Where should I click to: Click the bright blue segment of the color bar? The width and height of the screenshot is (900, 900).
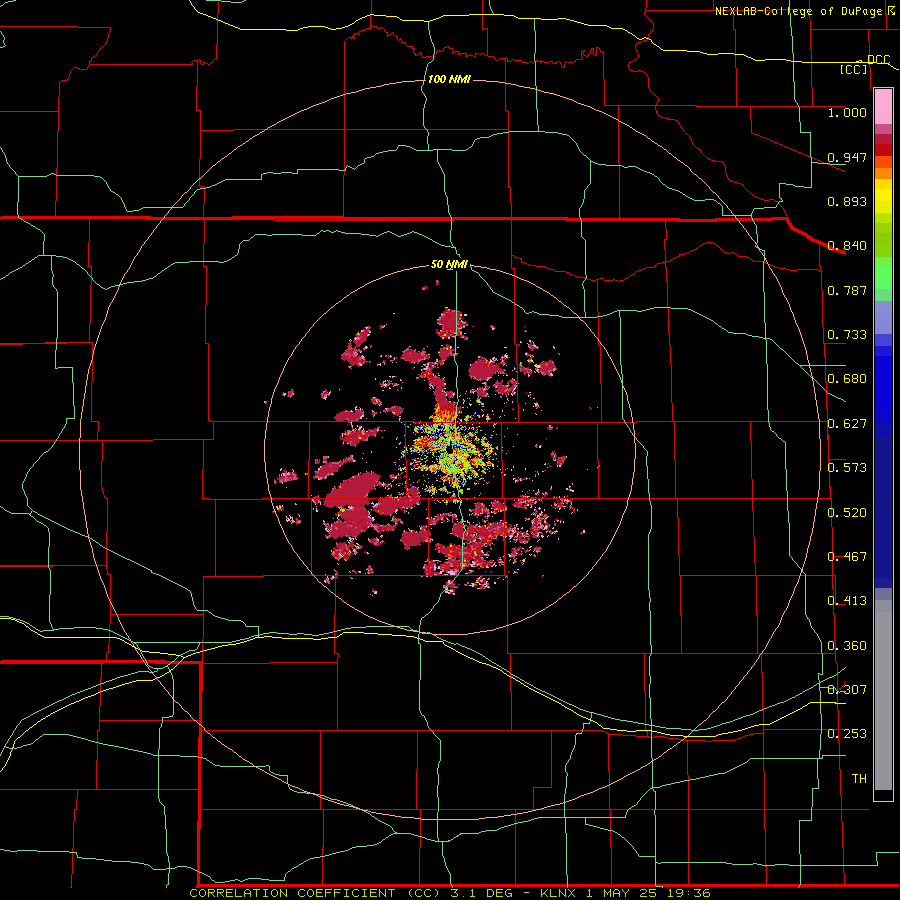click(x=883, y=390)
